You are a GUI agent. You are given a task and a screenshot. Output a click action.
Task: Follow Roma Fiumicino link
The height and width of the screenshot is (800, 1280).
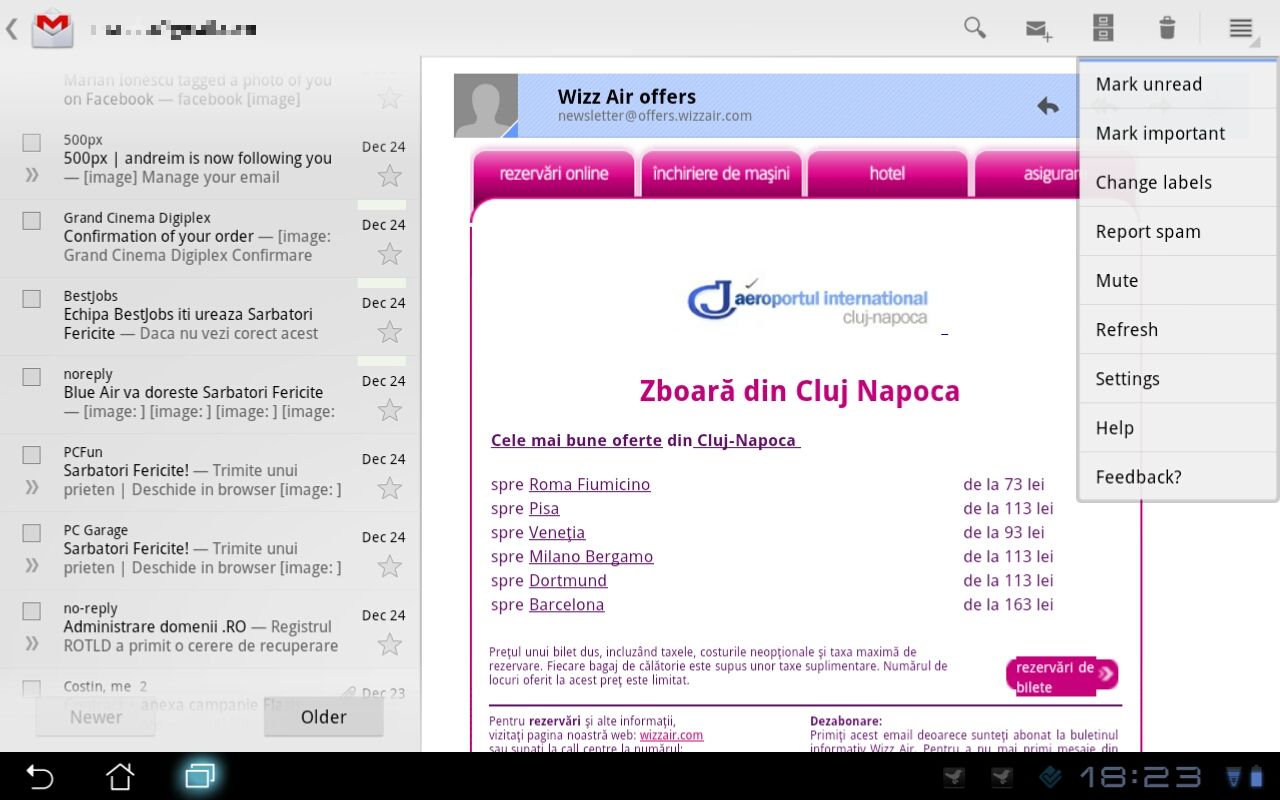click(x=589, y=484)
